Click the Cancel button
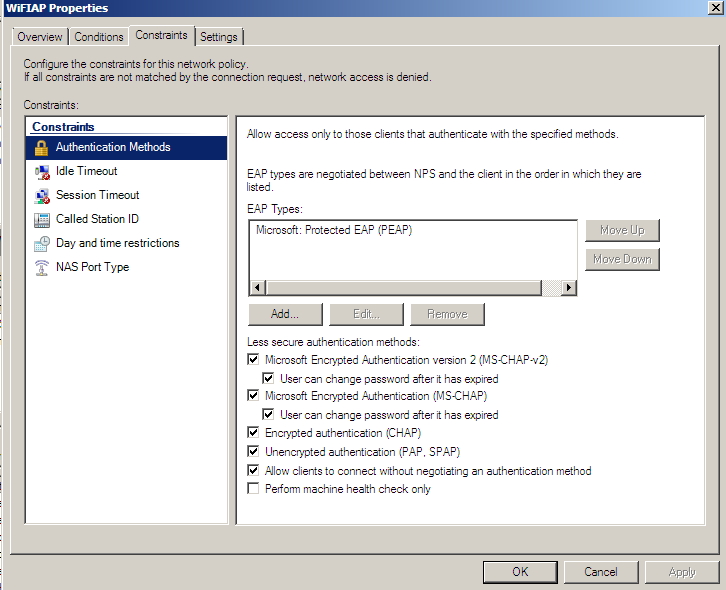The height and width of the screenshot is (590, 726). pyautogui.click(x=600, y=572)
